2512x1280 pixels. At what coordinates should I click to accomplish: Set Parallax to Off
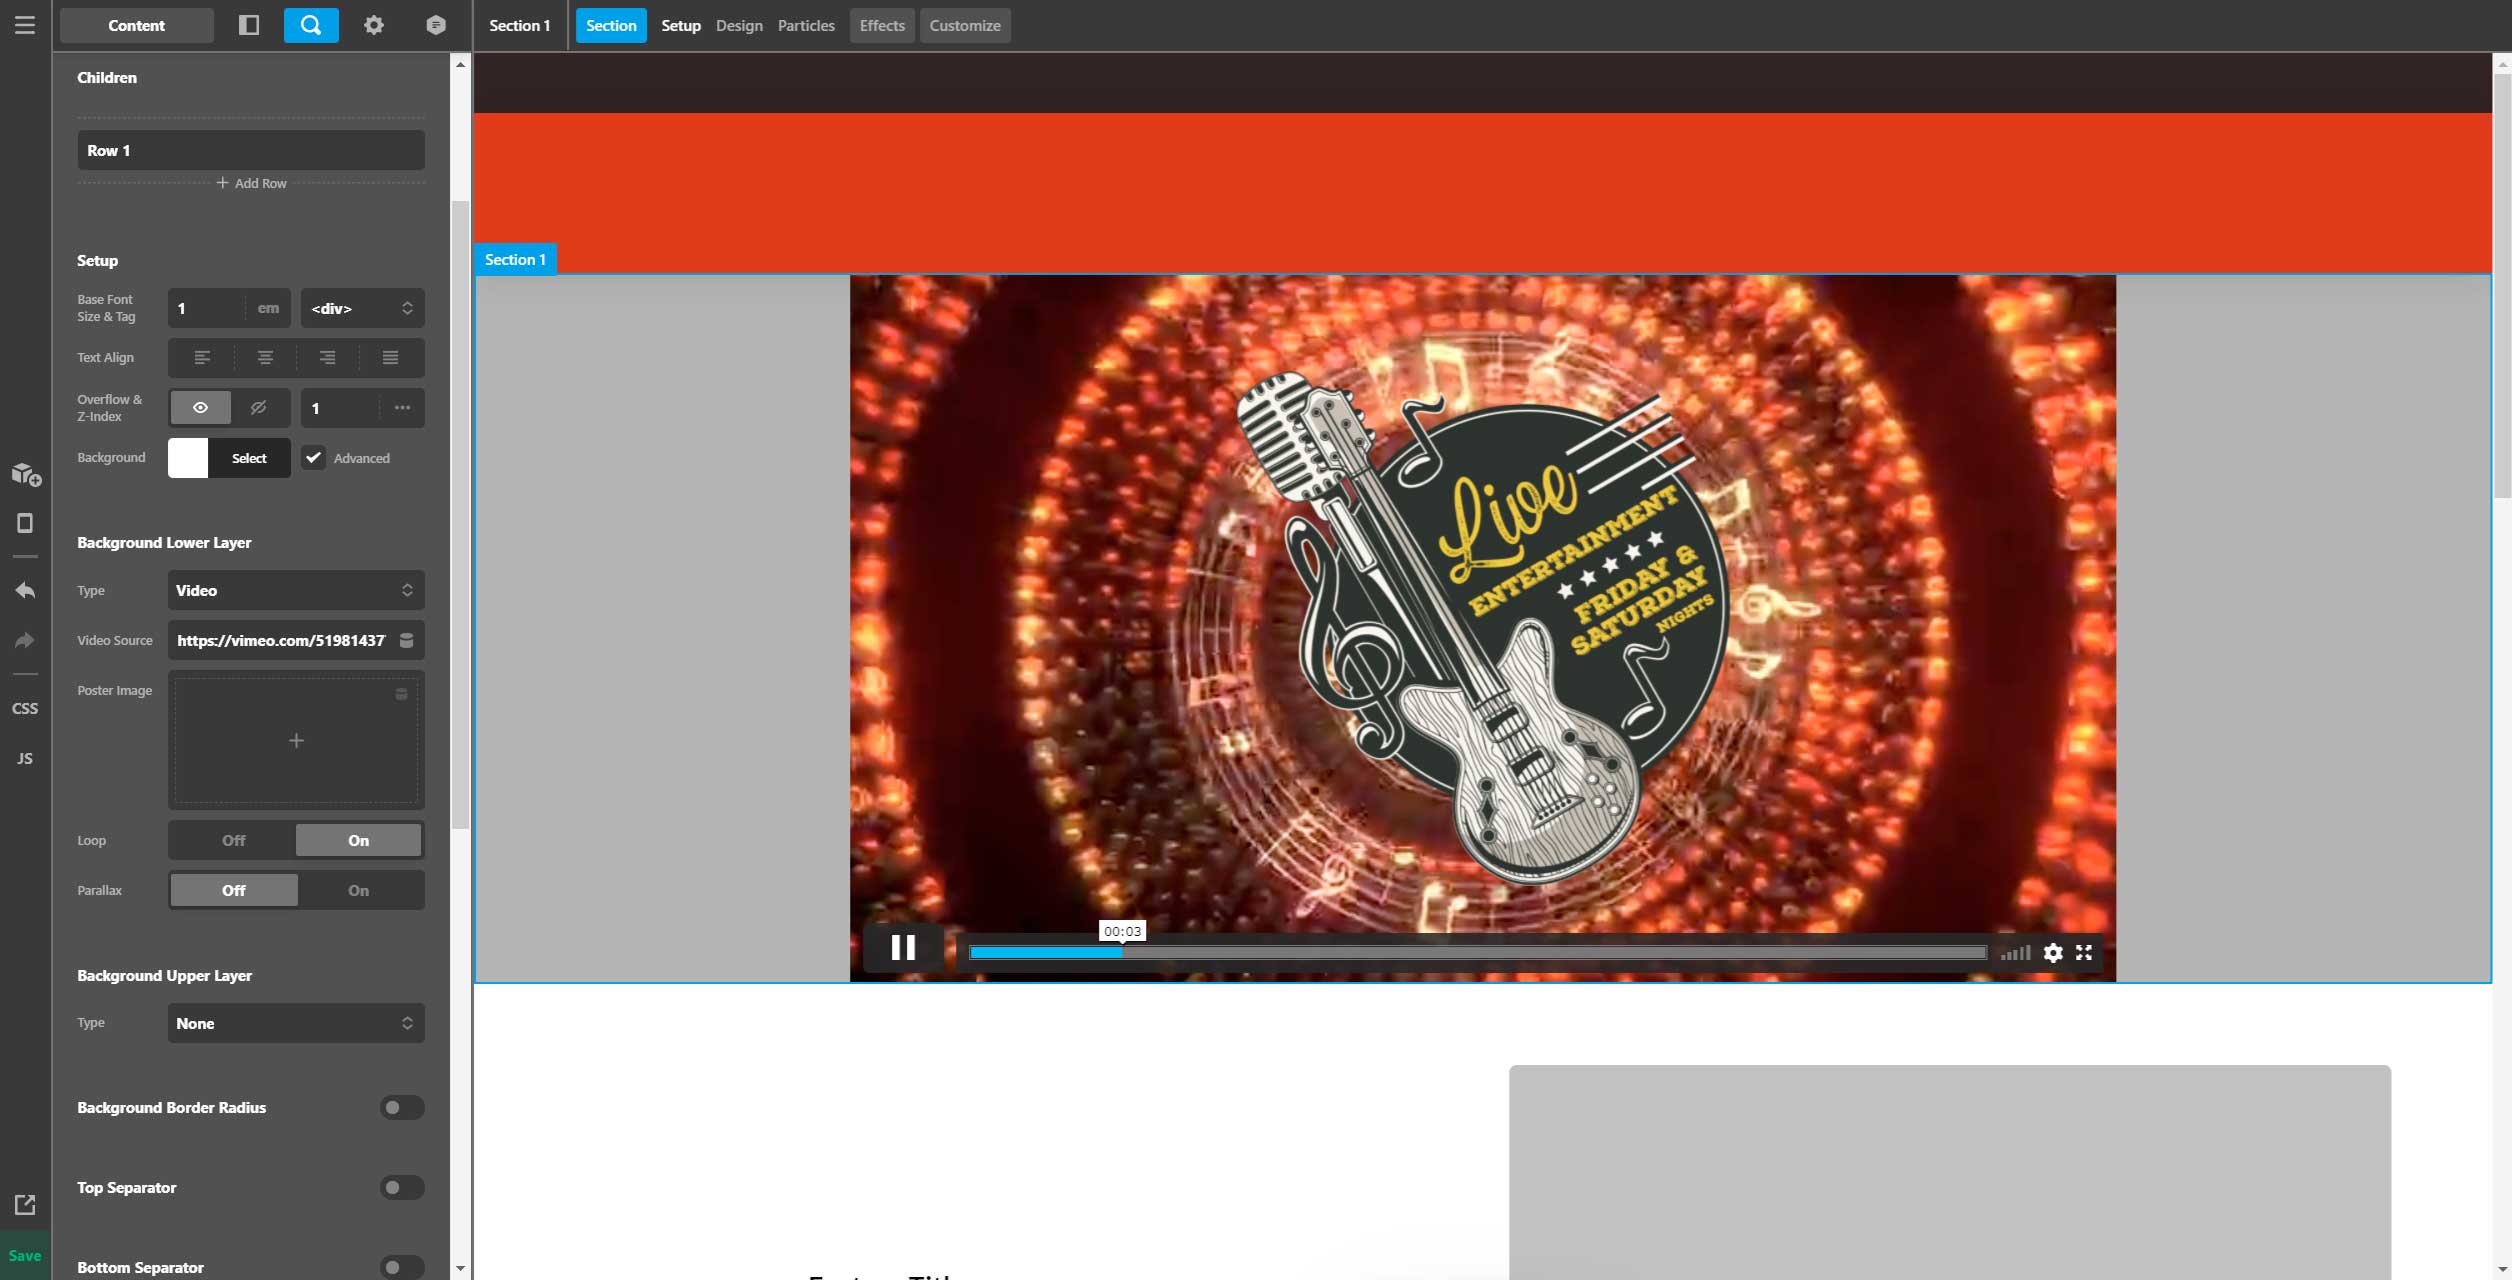[233, 891]
